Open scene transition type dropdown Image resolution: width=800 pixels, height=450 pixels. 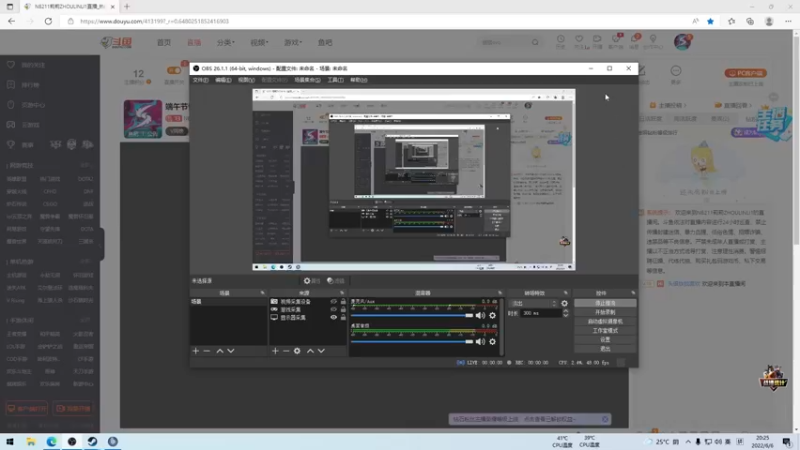click(x=534, y=304)
